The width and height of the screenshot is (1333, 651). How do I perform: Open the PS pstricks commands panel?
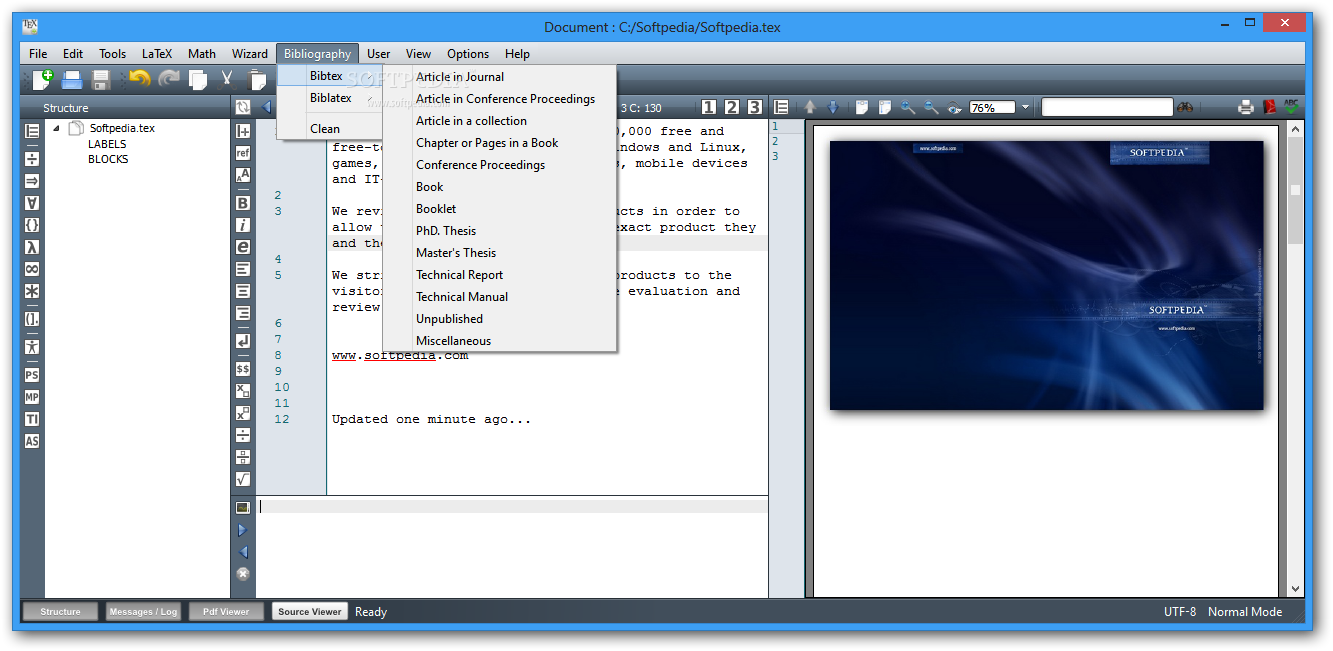32,375
